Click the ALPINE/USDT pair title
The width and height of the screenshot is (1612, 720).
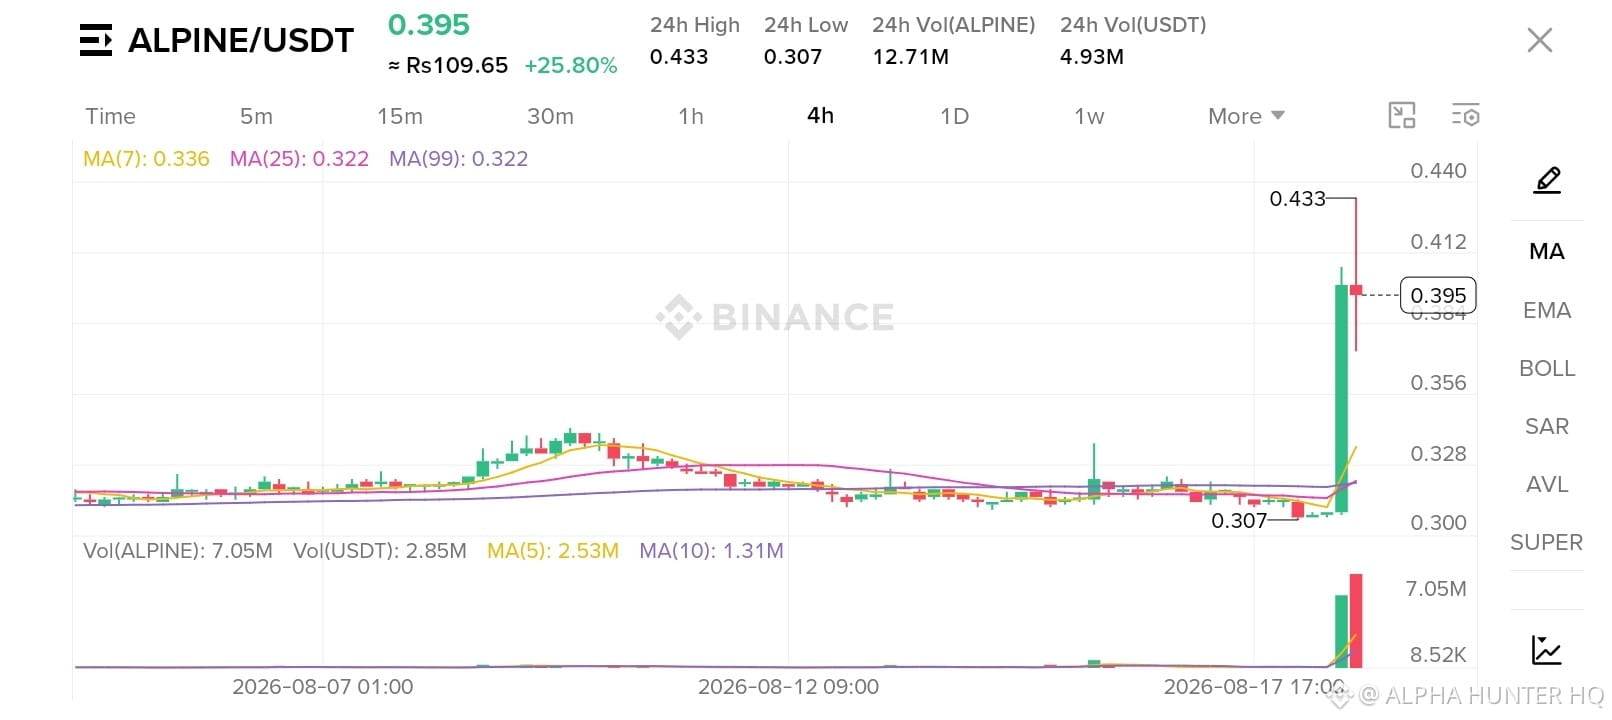pos(241,40)
